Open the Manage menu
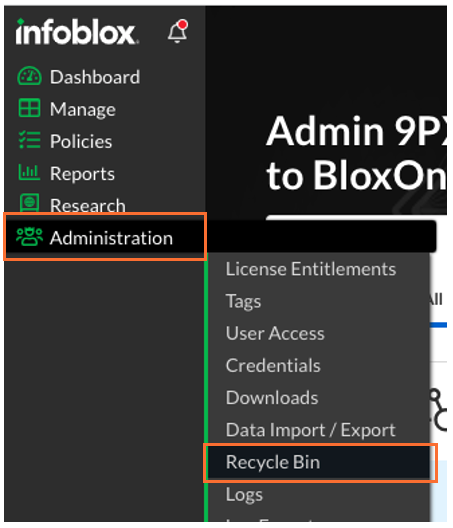The height and width of the screenshot is (528, 453). point(83,109)
